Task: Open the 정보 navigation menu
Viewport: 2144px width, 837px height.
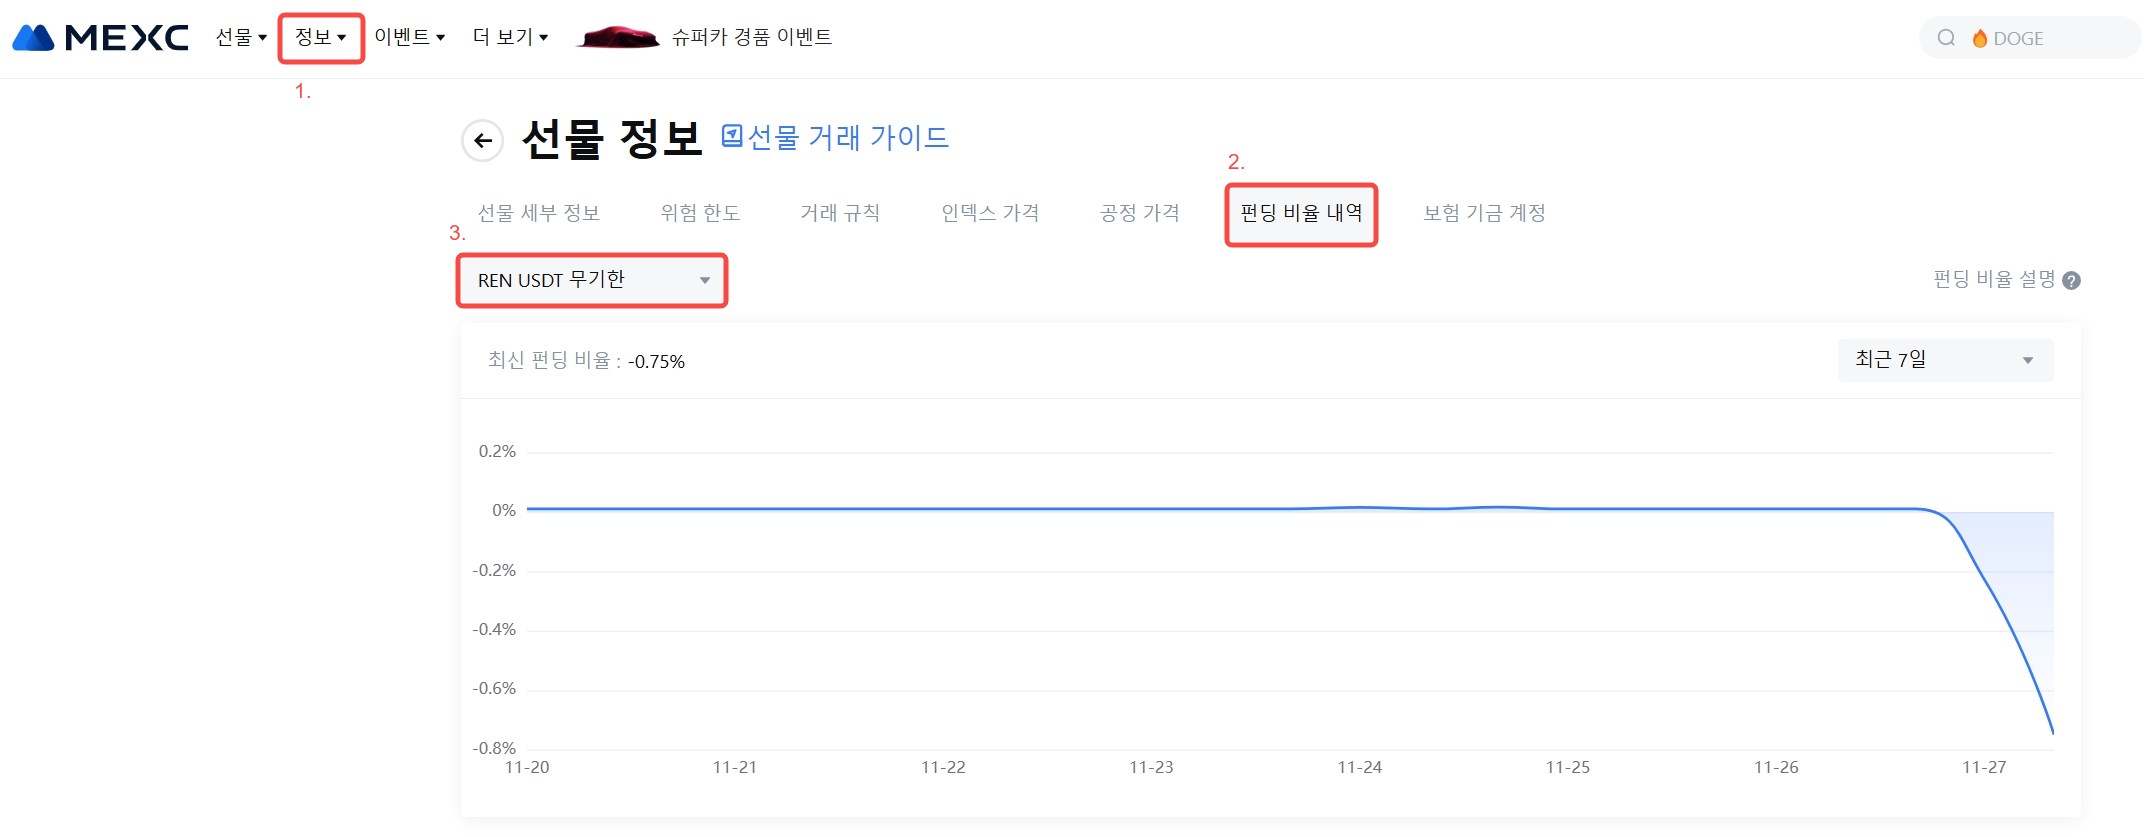Action: point(320,38)
